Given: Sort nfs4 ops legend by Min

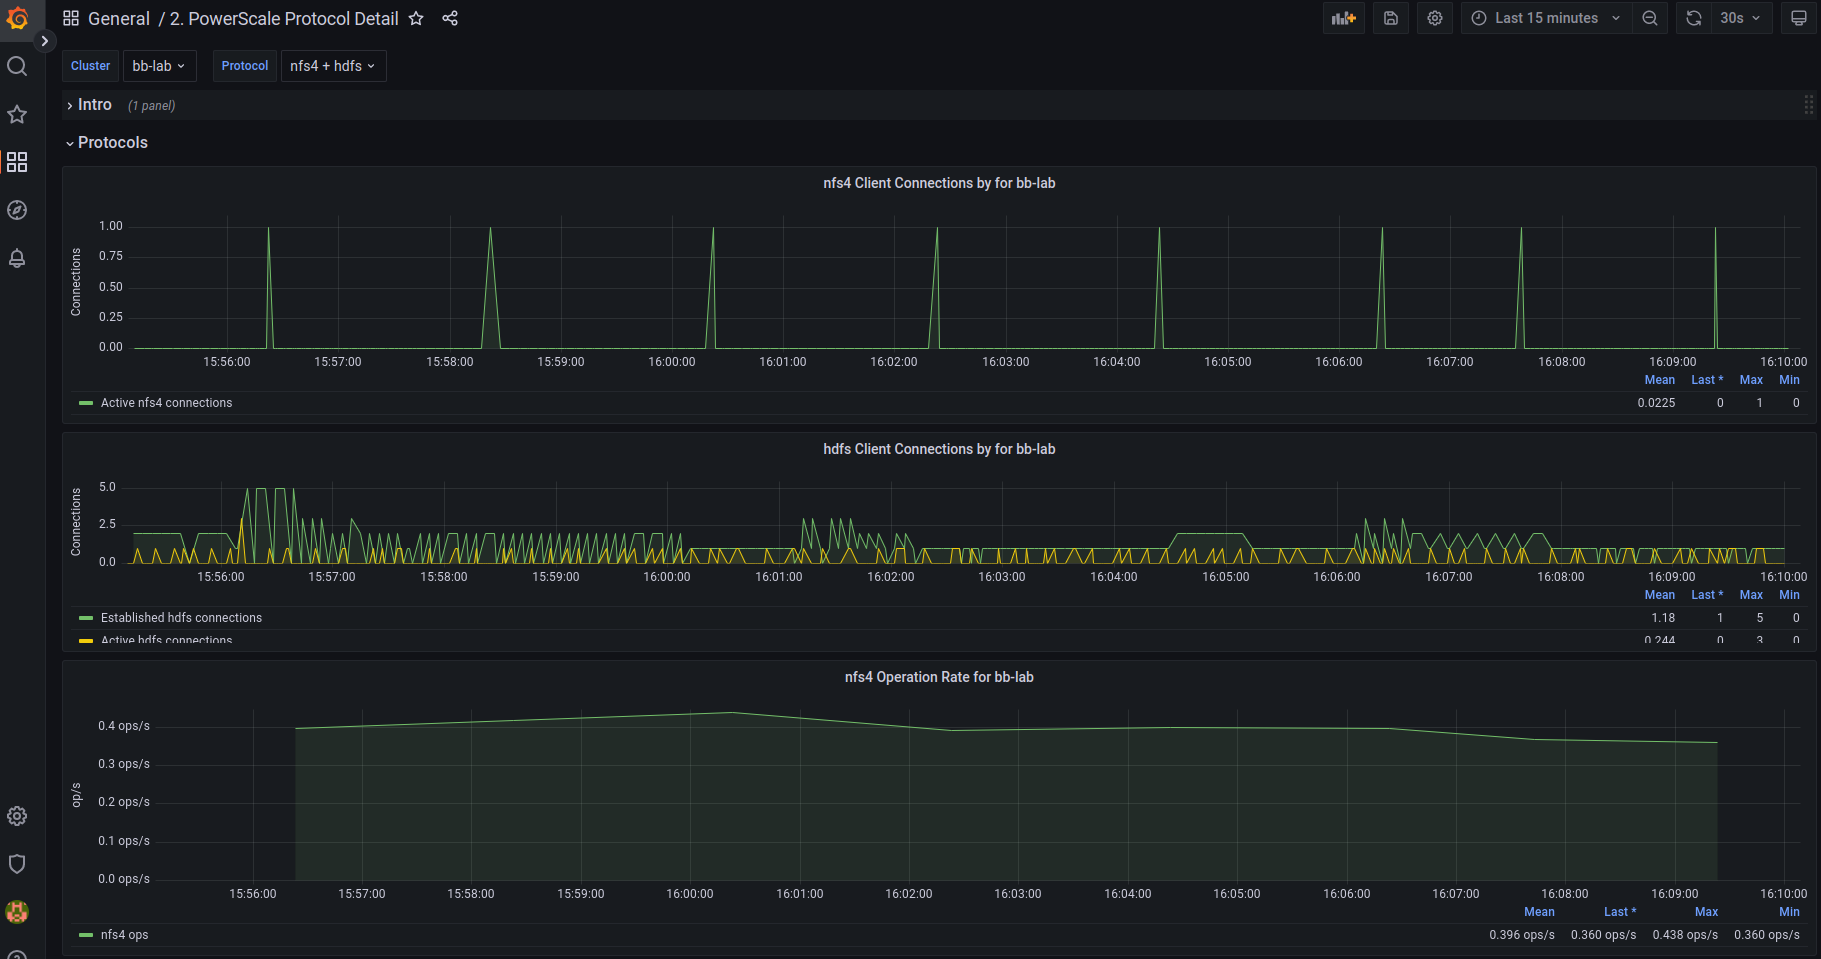Looking at the screenshot, I should (1789, 912).
